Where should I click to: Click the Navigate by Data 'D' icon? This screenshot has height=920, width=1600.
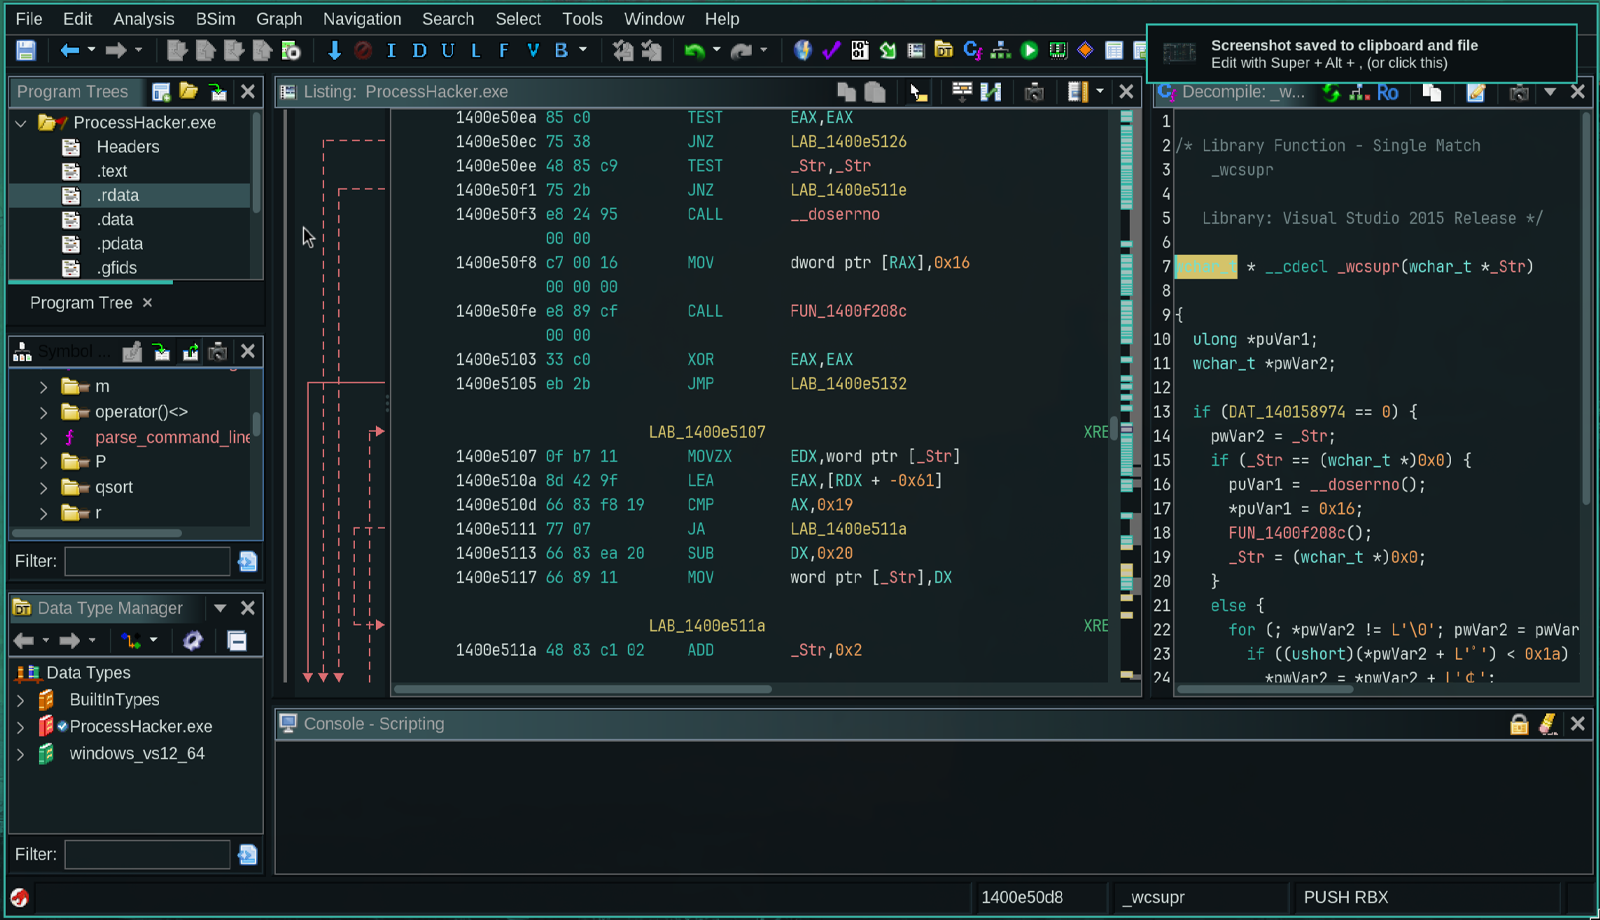[419, 50]
